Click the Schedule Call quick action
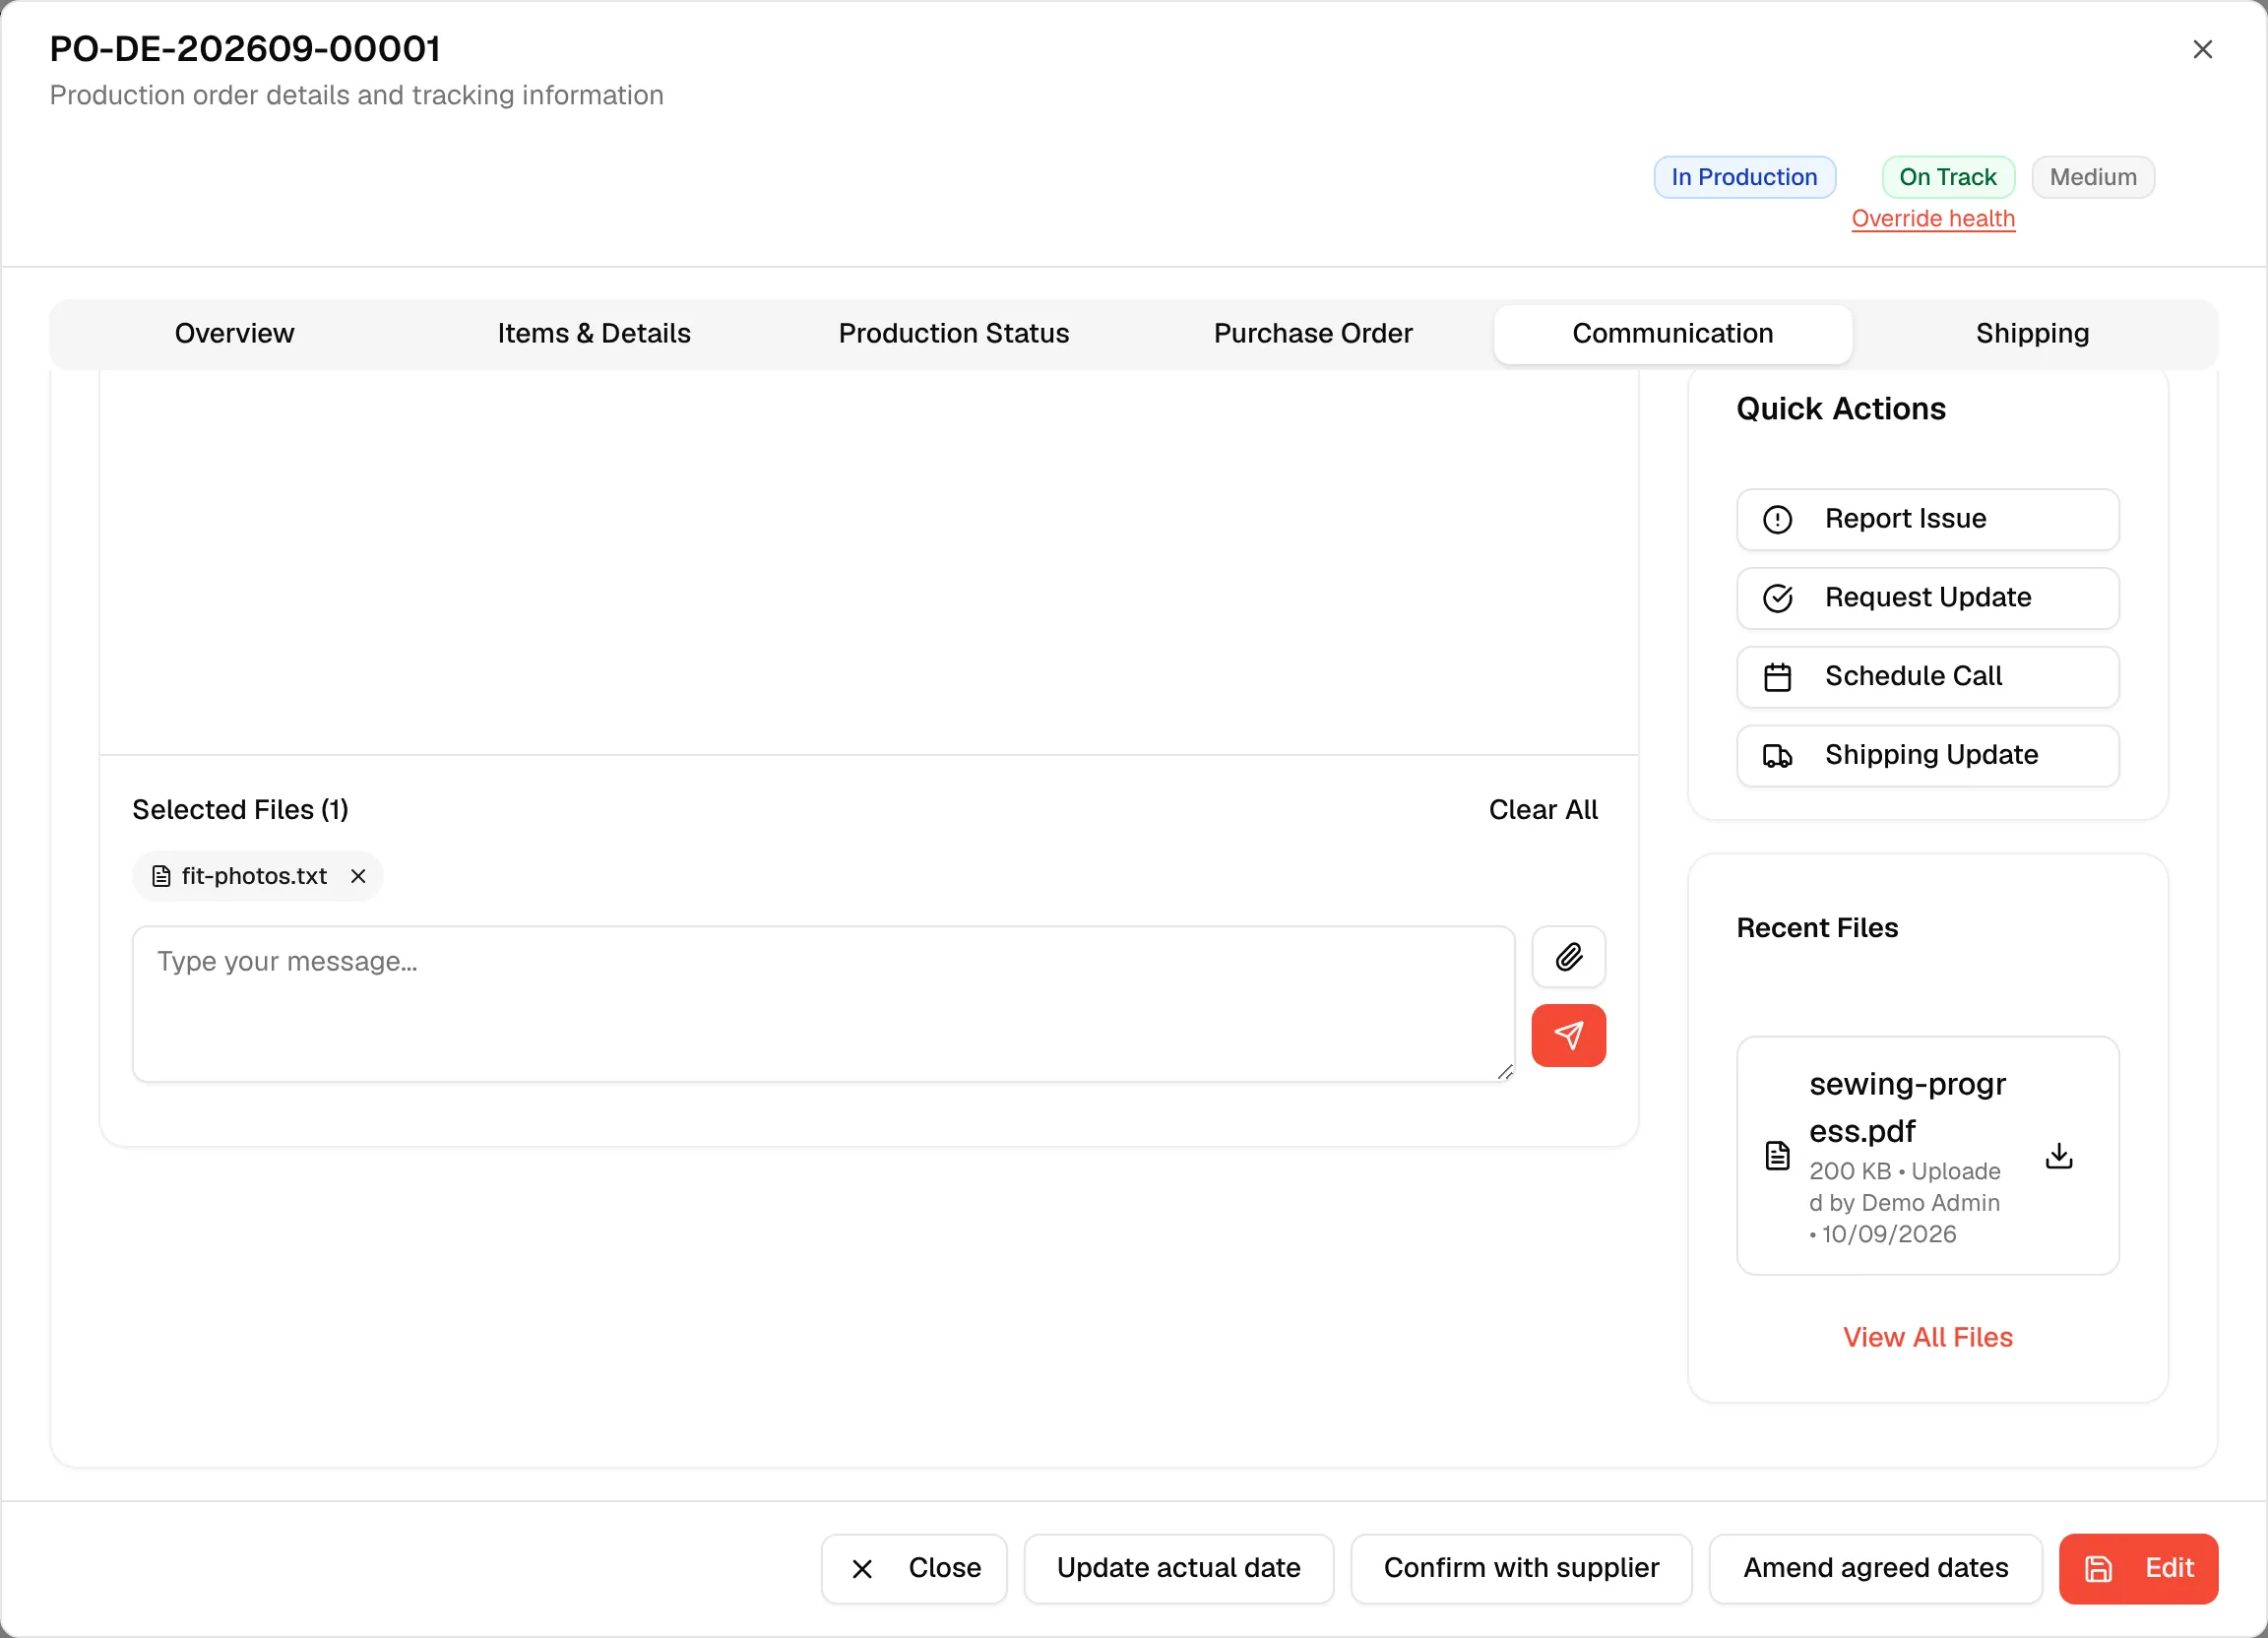The height and width of the screenshot is (1638, 2268). (x=1927, y=677)
